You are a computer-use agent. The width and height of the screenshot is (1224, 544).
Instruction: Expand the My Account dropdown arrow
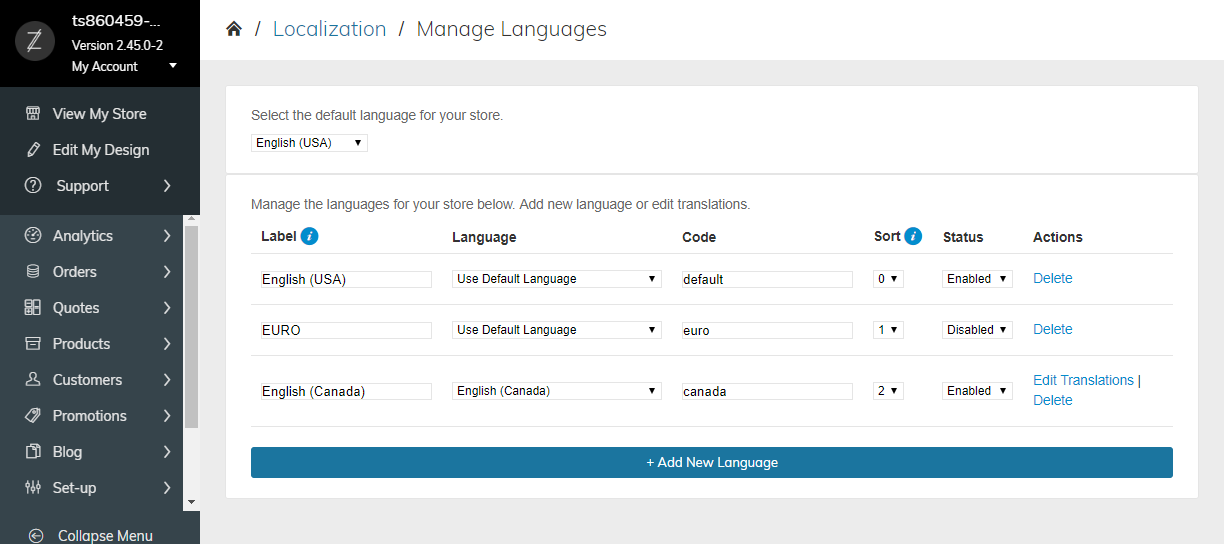click(x=173, y=66)
